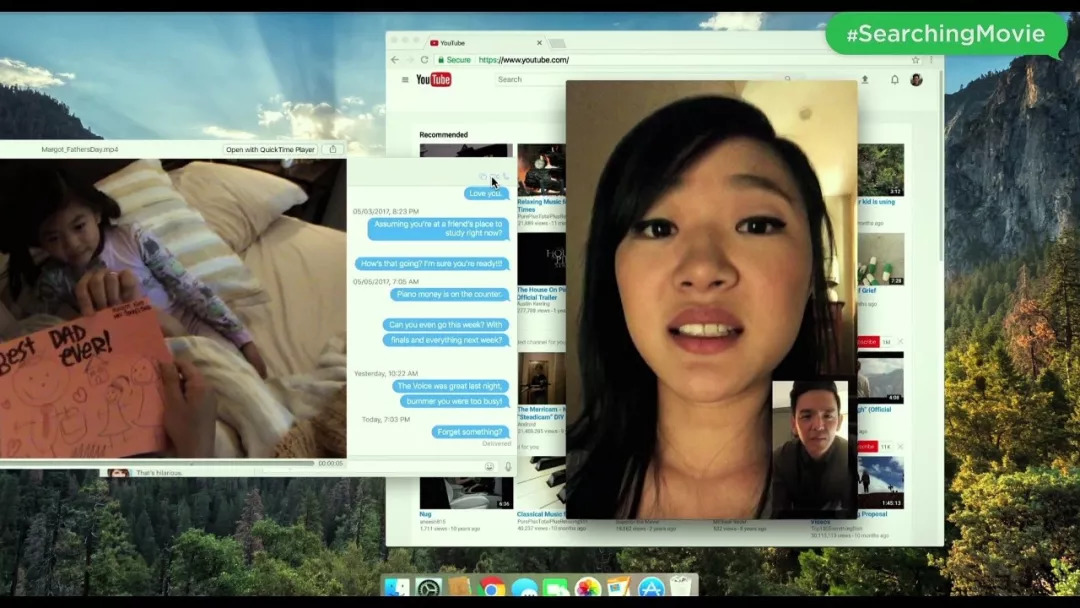Open thumbnail with 3:12 duration
This screenshot has height=608, width=1080.
(x=881, y=170)
